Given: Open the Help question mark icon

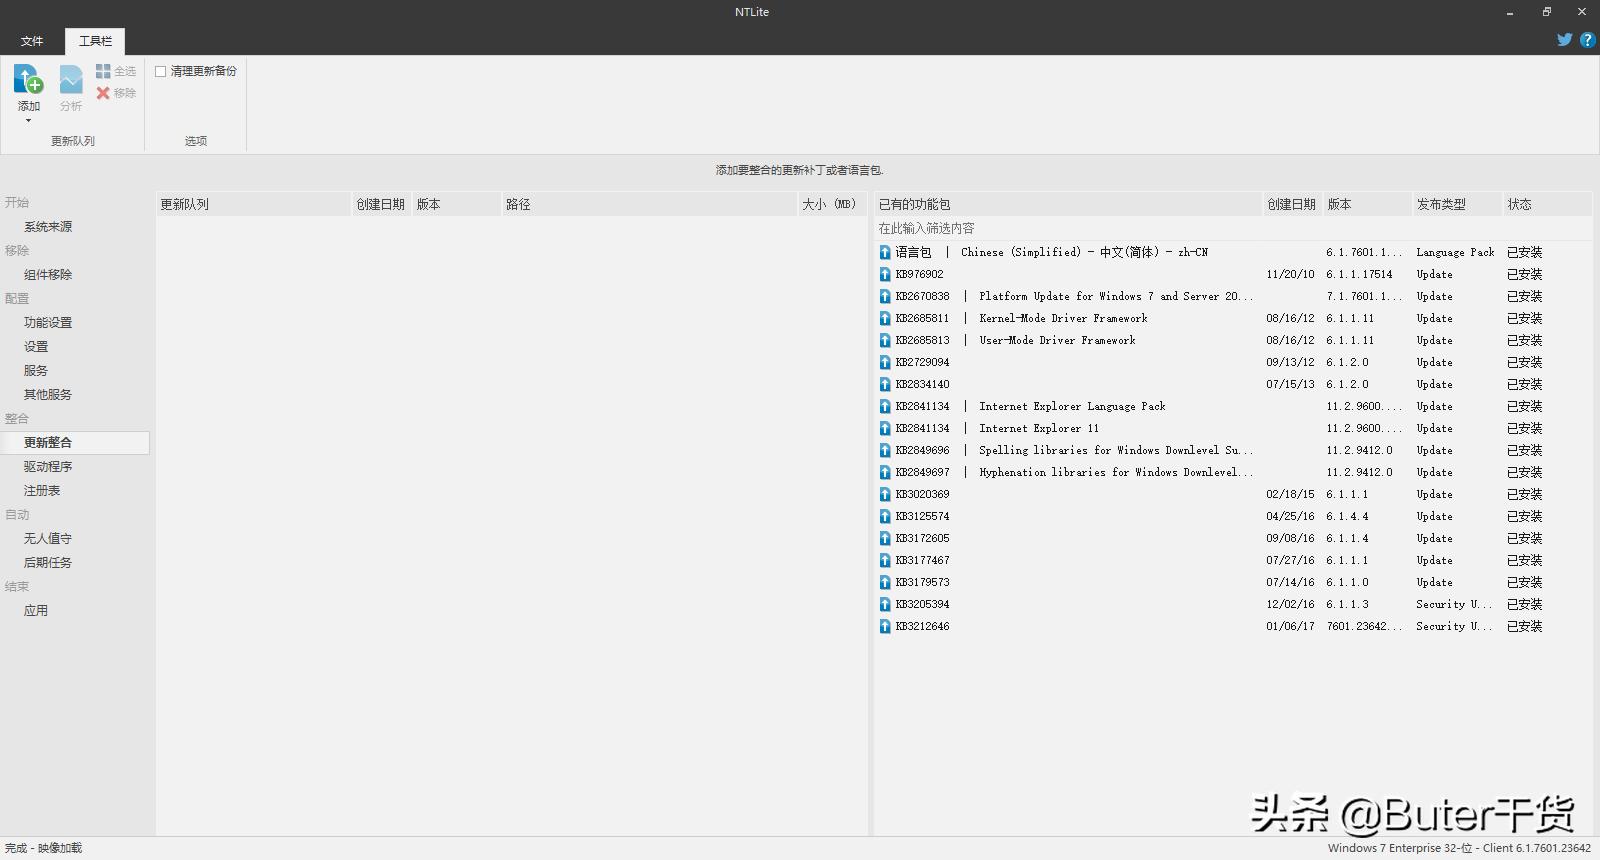Looking at the screenshot, I should [1587, 40].
